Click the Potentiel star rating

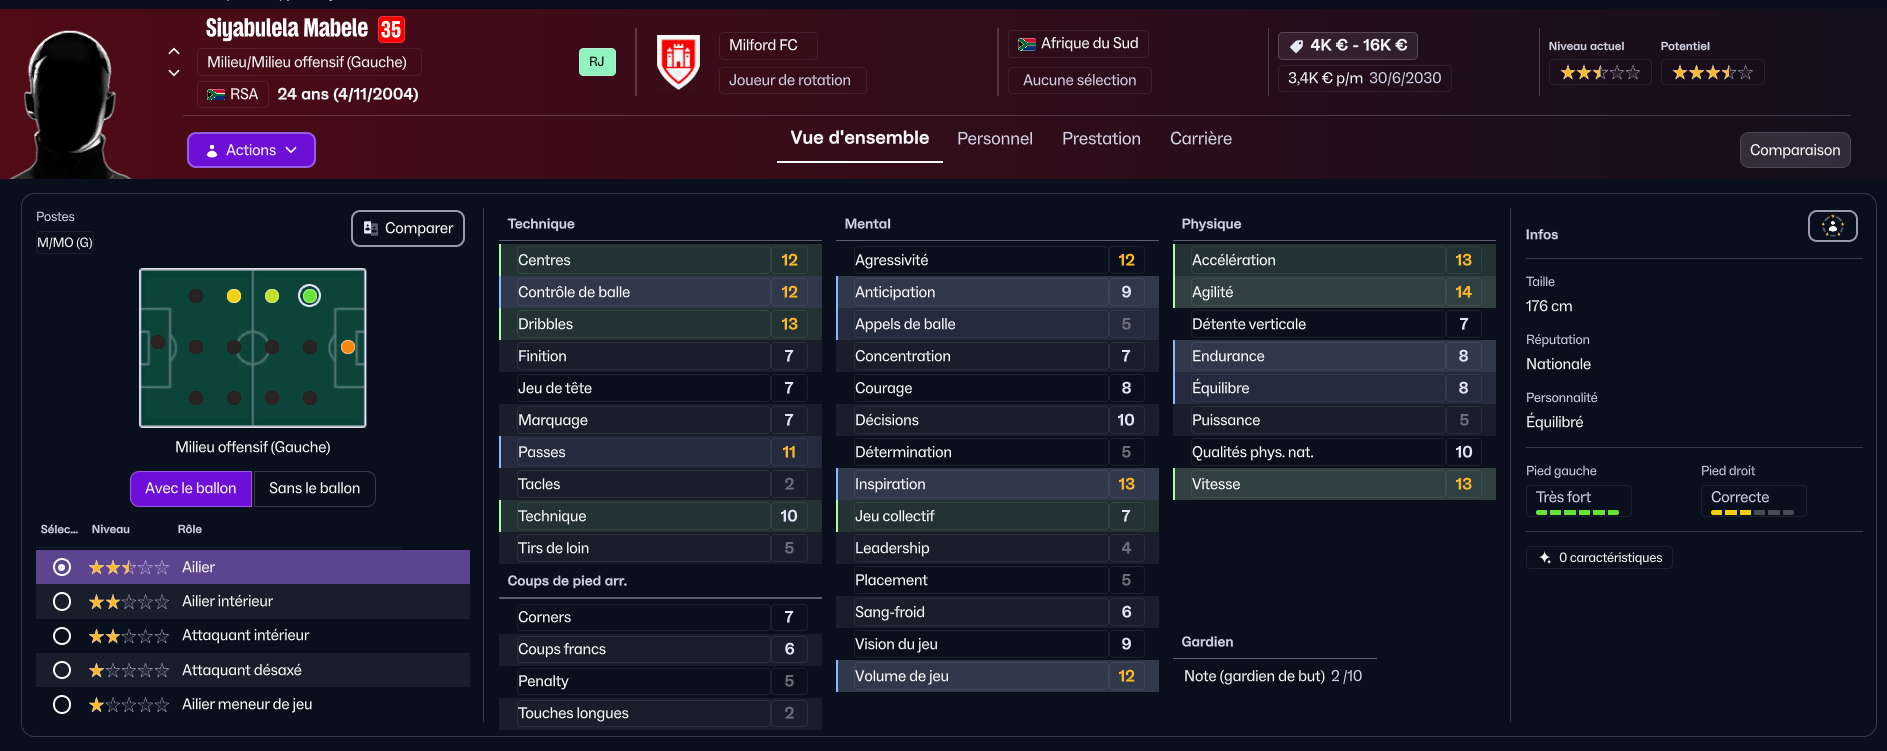pos(1712,72)
